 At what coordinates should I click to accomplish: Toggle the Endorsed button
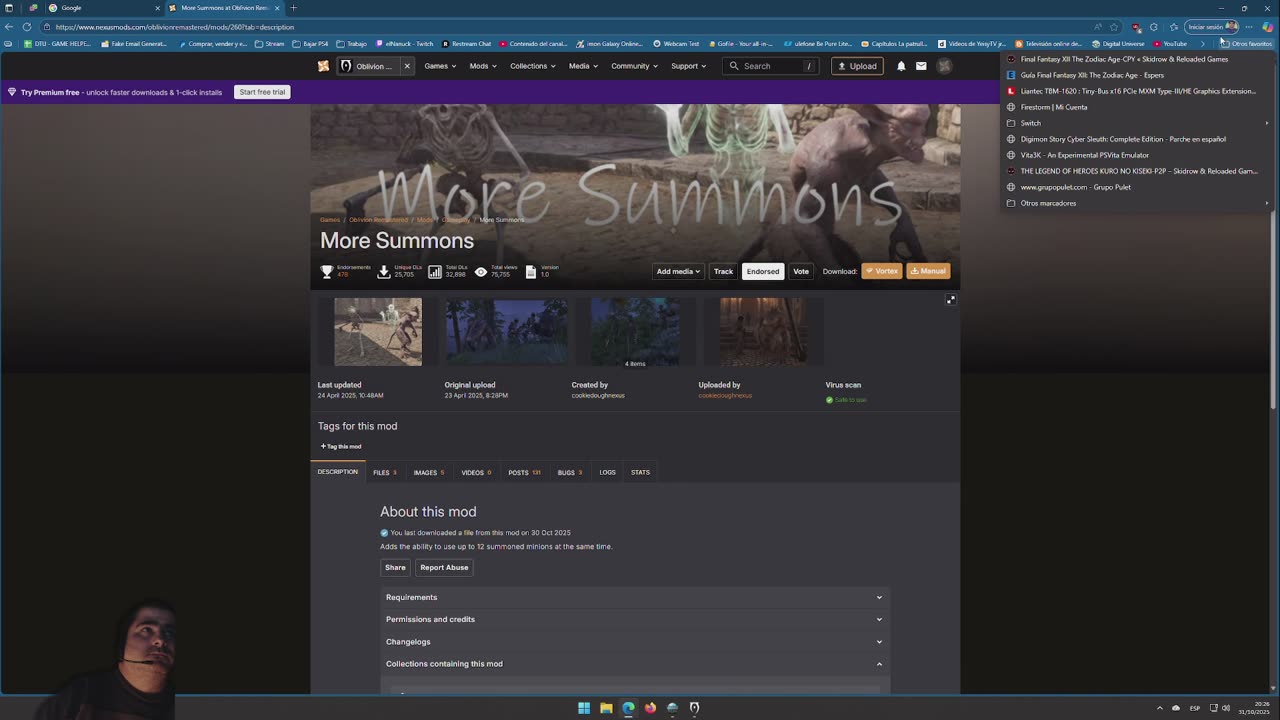coord(762,271)
